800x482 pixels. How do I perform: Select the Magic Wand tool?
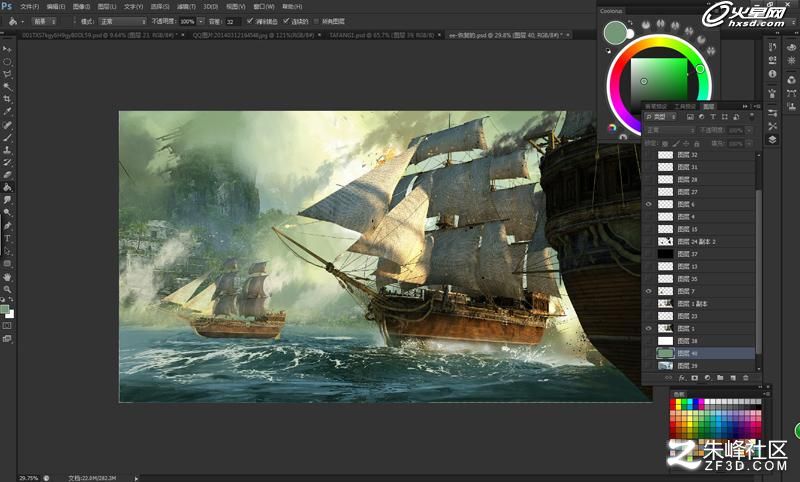pyautogui.click(x=7, y=87)
